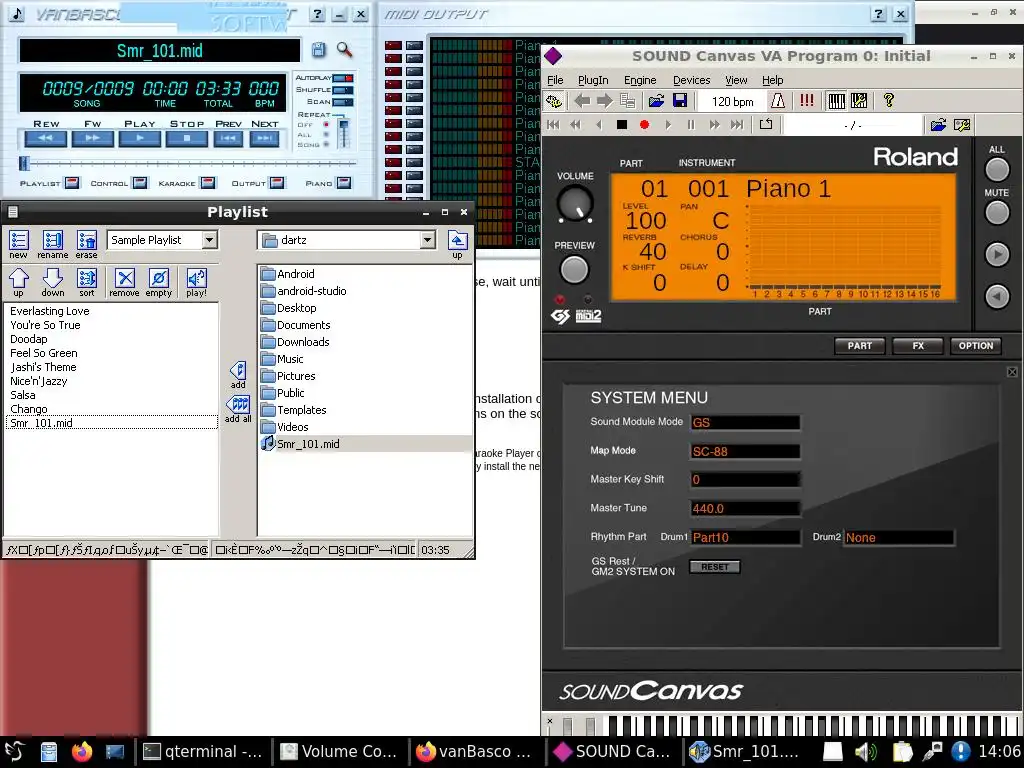Open the Help menu in SOUND Canvas
Screen dimensions: 1024x768
(773, 80)
